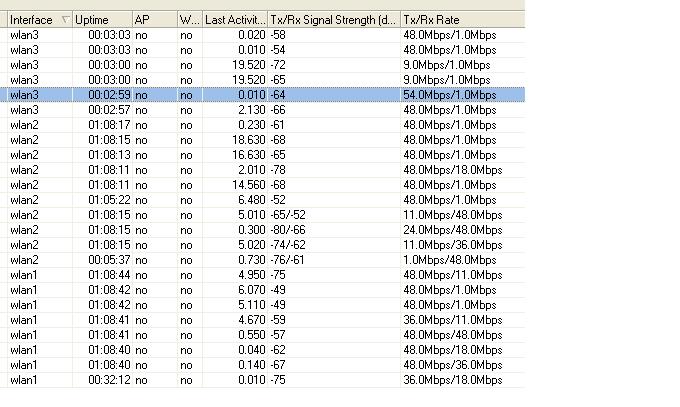Select wlan2 row with uptime 01:05:22
The image size is (680, 407).
pyautogui.click(x=262, y=200)
